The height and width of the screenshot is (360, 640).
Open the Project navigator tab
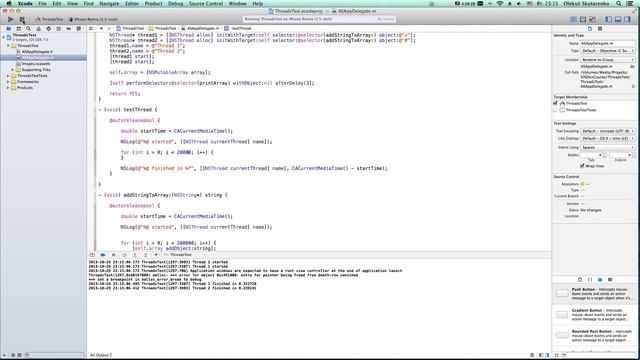(9, 29)
